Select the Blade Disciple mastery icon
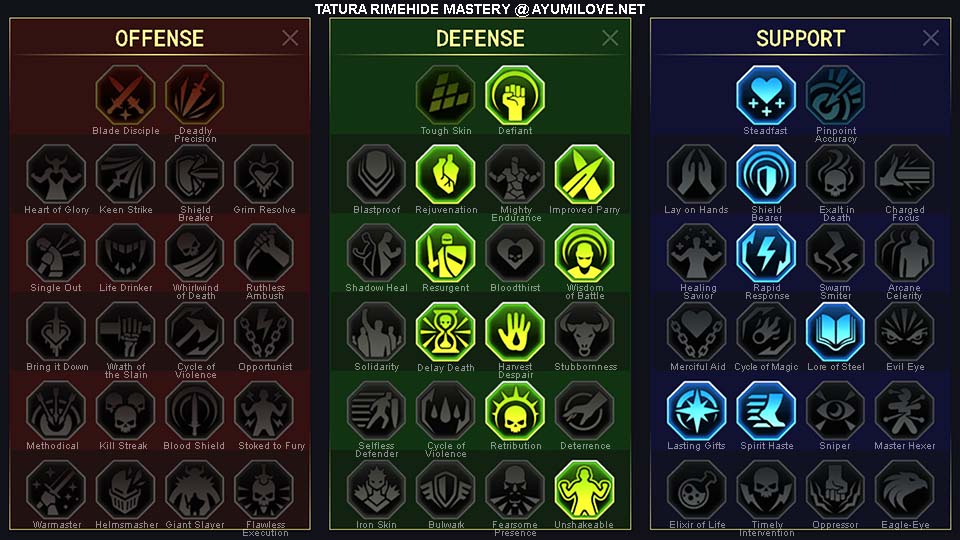Viewport: 960px width, 540px height. [126, 95]
